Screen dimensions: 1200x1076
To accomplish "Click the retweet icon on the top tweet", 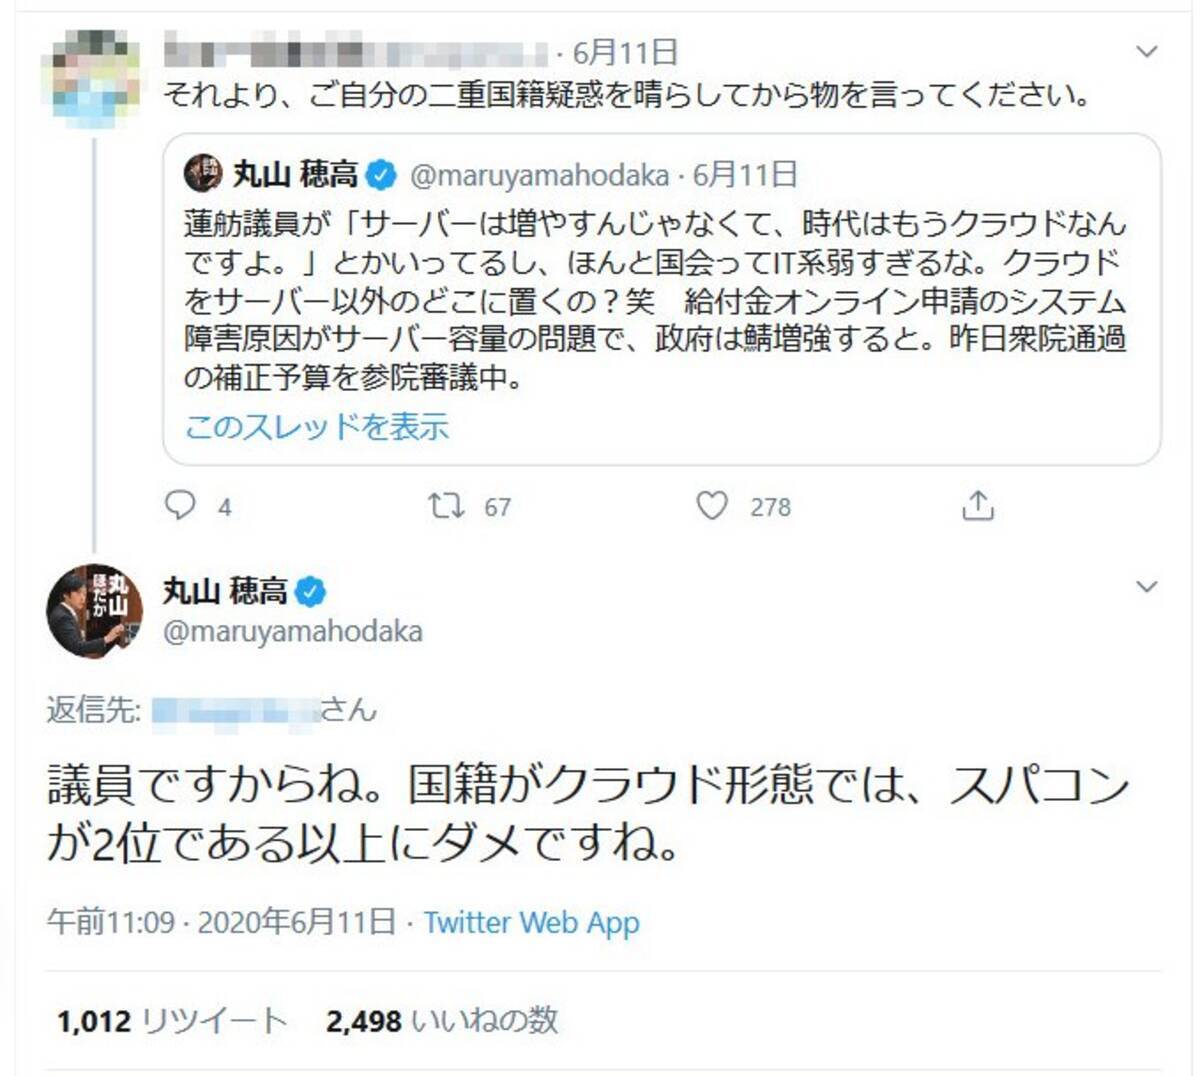I will [x=446, y=506].
